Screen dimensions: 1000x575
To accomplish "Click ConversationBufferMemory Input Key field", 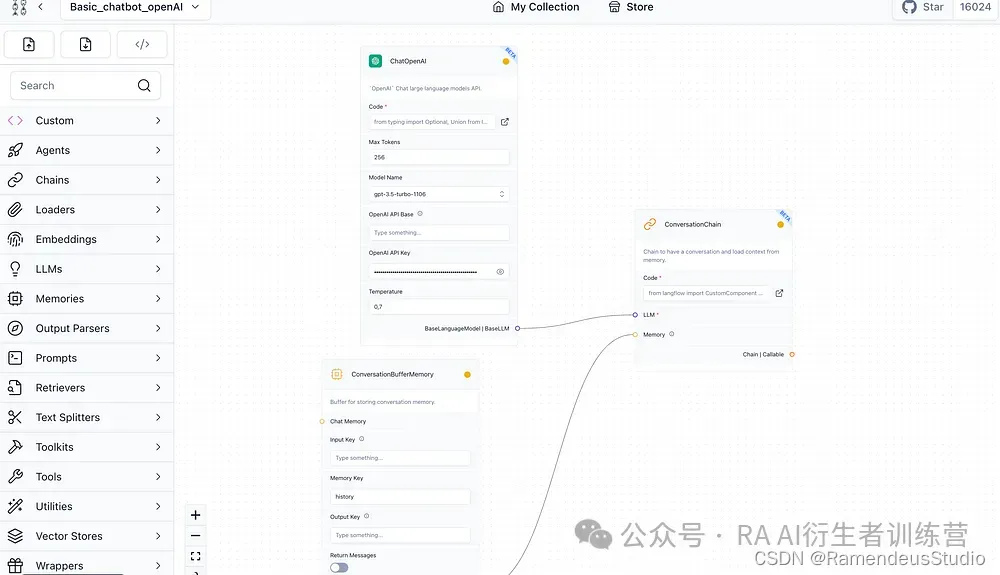I will coord(400,458).
